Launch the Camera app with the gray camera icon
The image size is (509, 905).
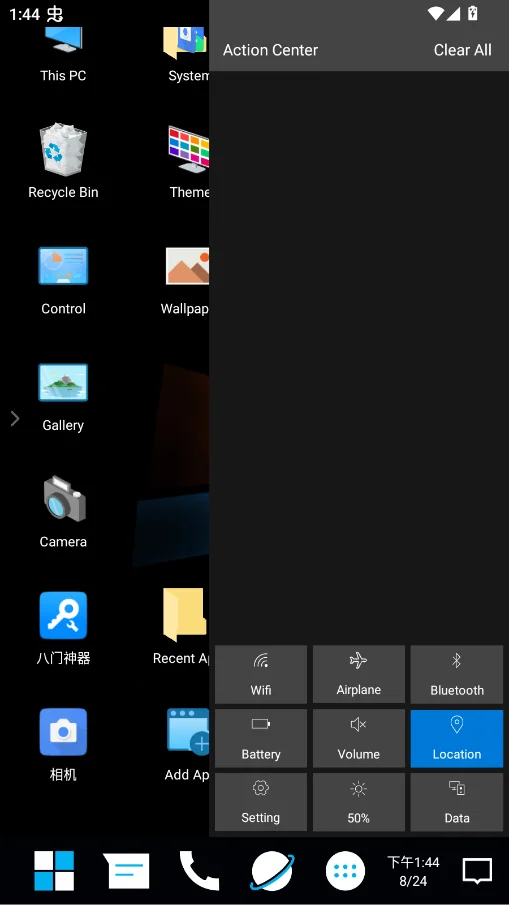[63, 513]
